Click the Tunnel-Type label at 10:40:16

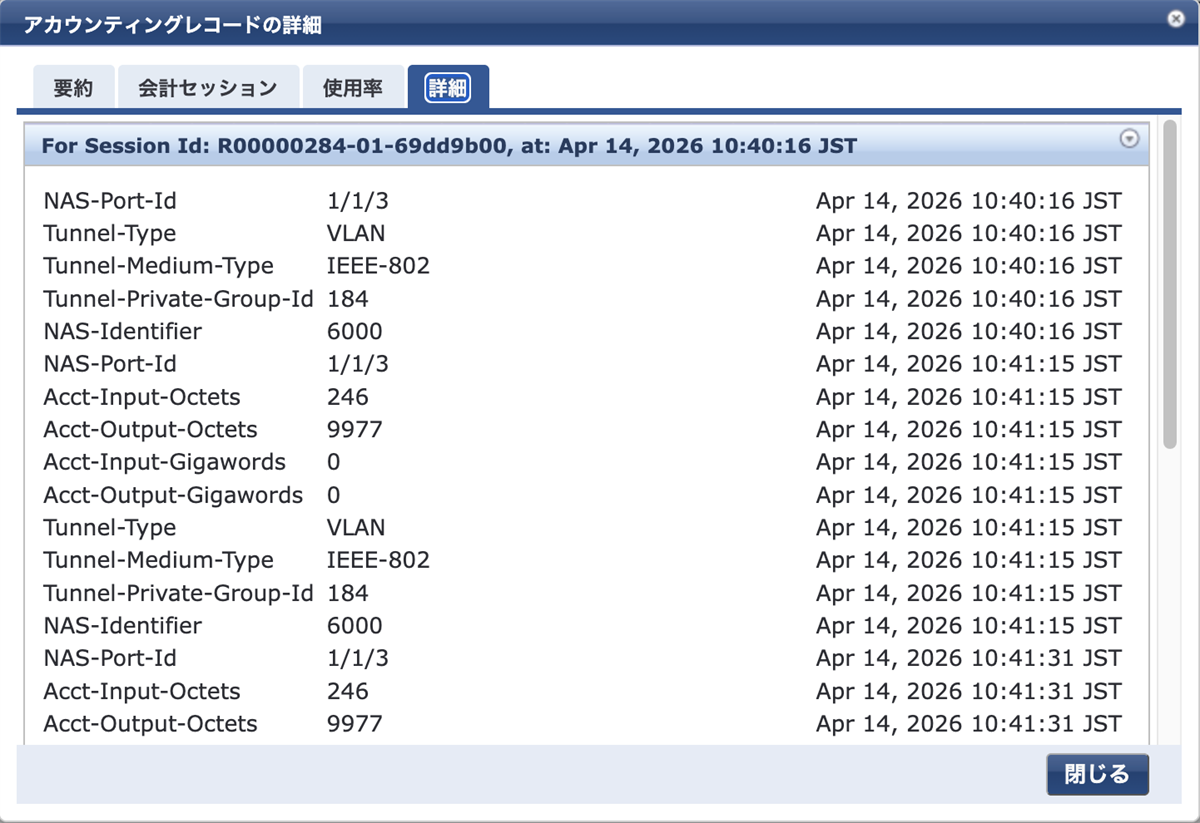pyautogui.click(x=109, y=233)
